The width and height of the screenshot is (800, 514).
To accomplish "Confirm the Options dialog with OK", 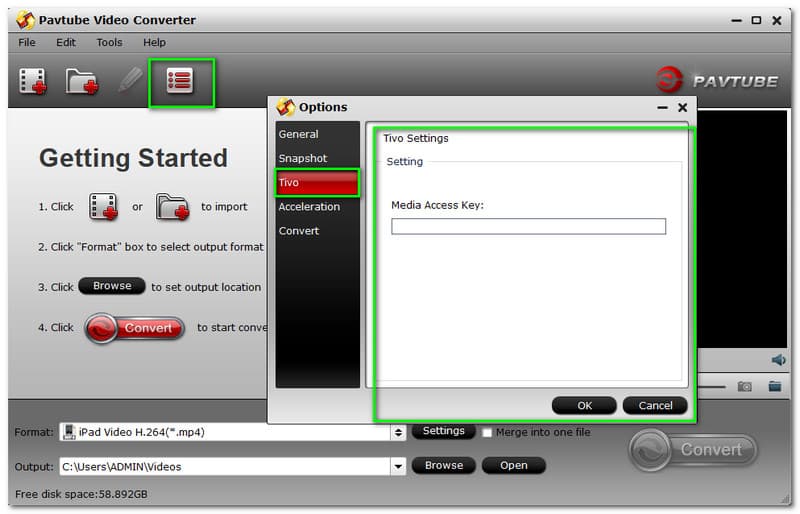I will click(584, 406).
